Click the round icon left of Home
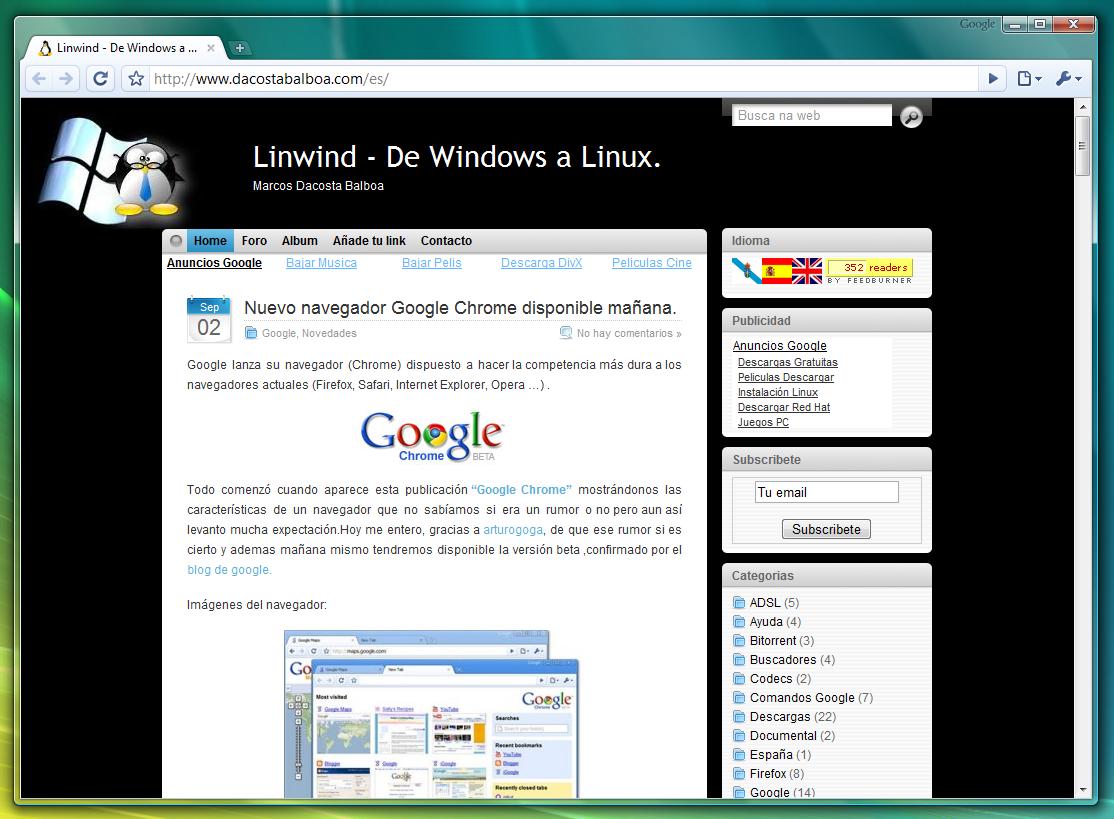This screenshot has height=819, width=1114. pyautogui.click(x=175, y=240)
